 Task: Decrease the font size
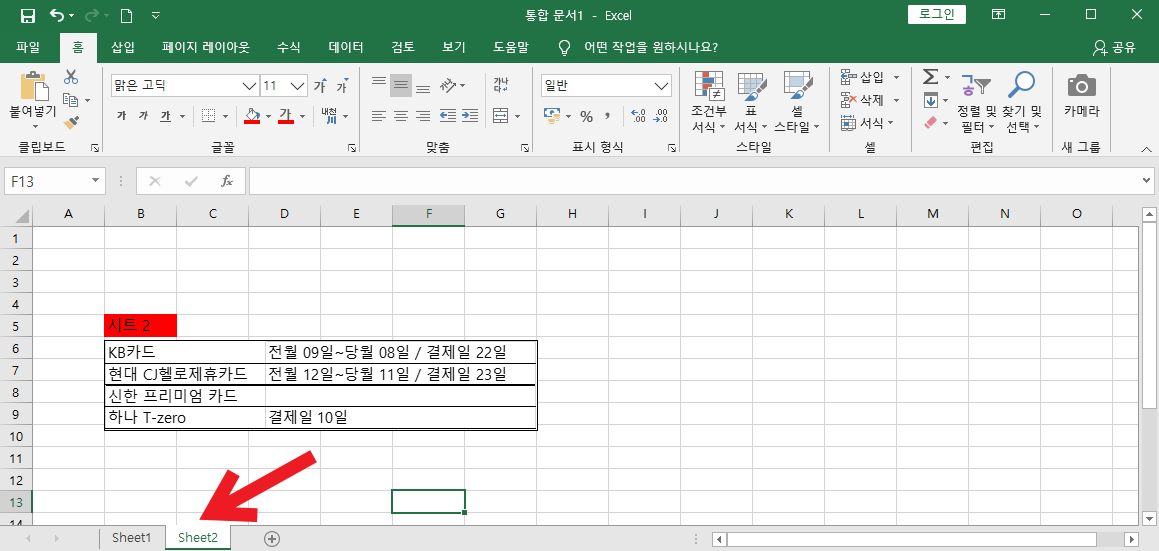click(342, 86)
